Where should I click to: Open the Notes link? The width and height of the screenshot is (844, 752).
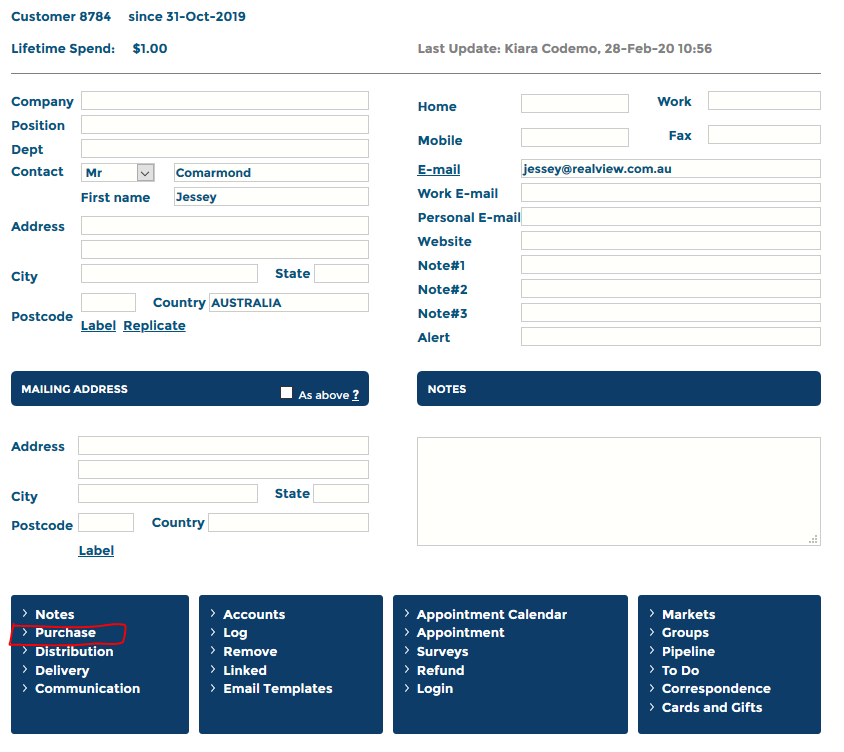click(x=54, y=614)
